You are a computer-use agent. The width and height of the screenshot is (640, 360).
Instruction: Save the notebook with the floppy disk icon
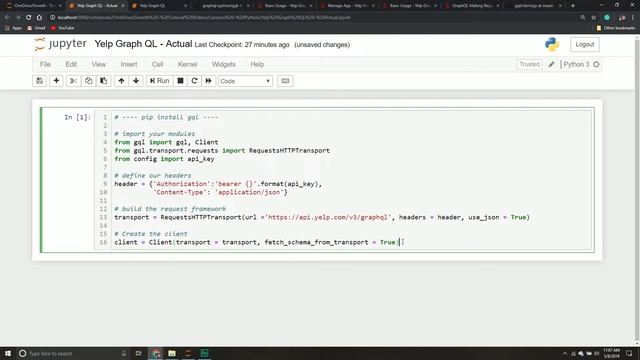tap(40, 81)
